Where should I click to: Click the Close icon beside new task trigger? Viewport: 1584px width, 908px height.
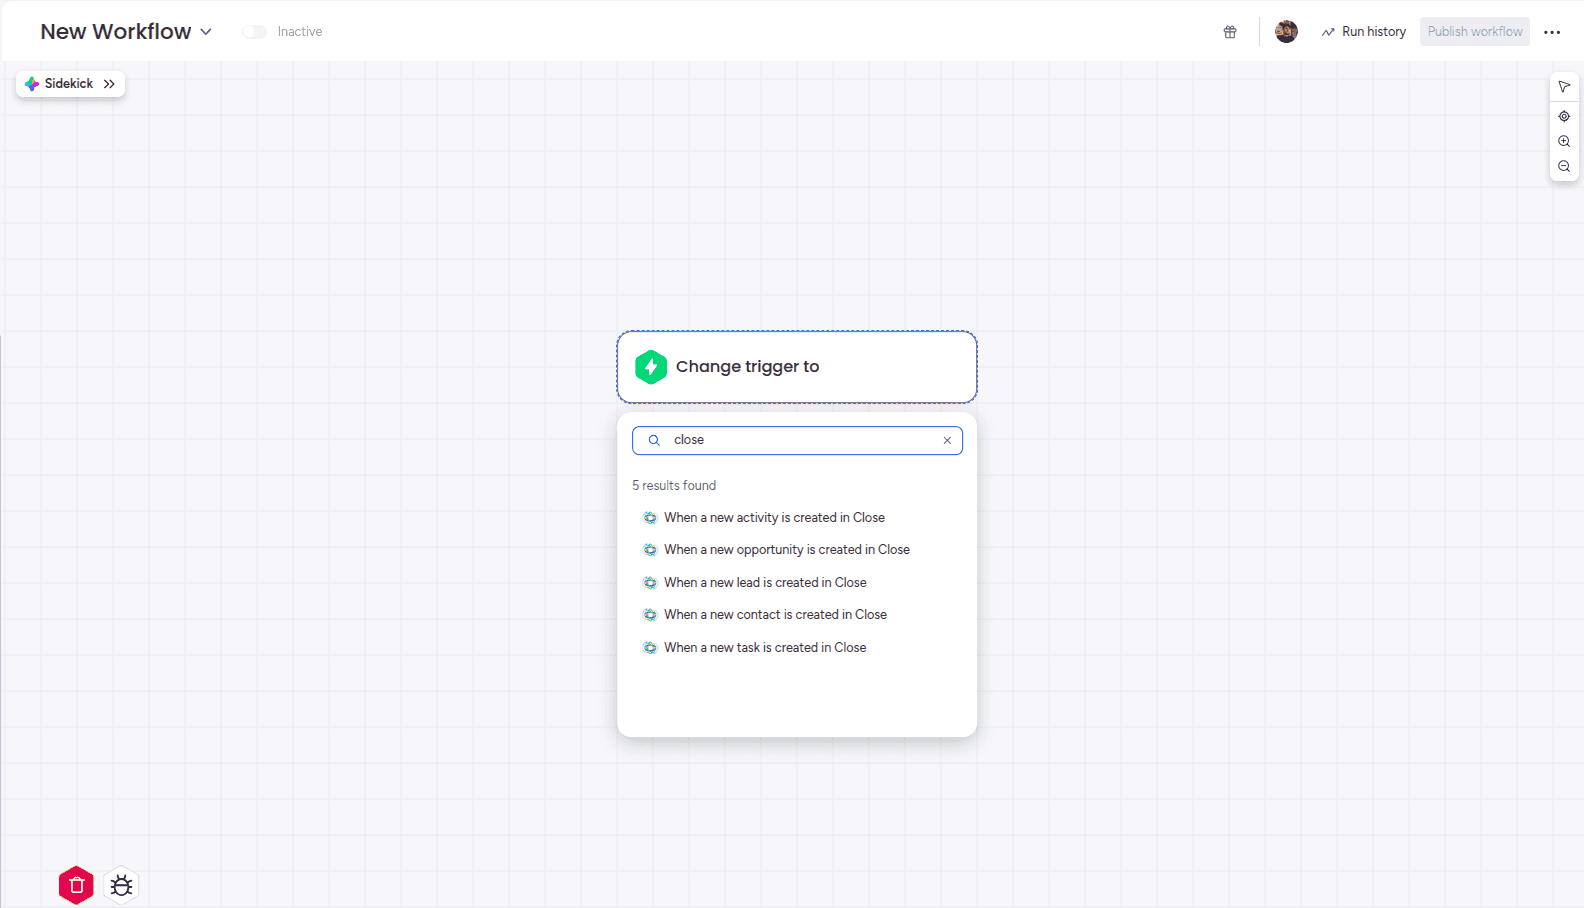tap(650, 648)
